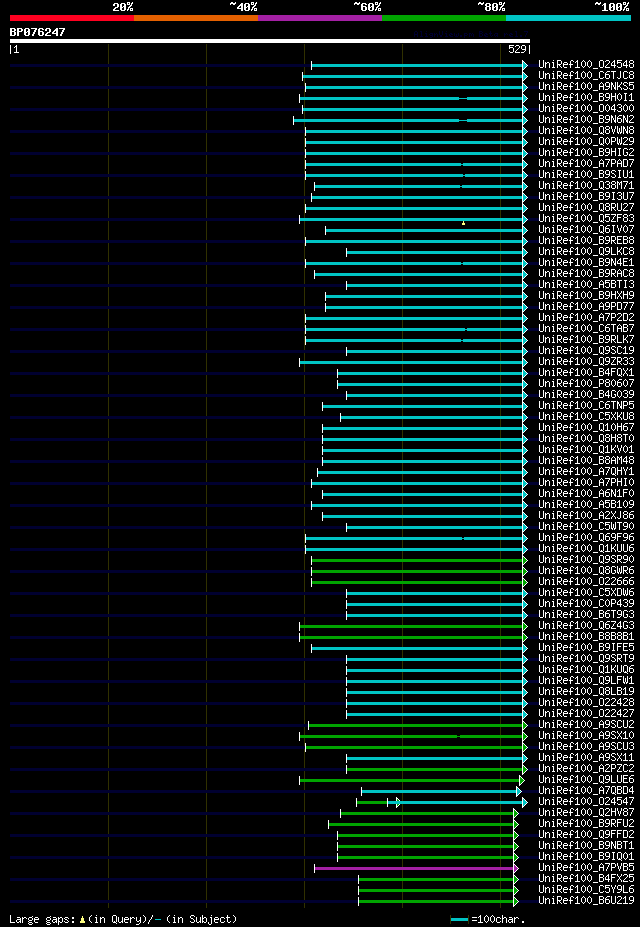The height and width of the screenshot is (927, 640).
Task: Click the green arrowhead of the Q9LUE6 alignment
Action: pyautogui.click(x=522, y=780)
